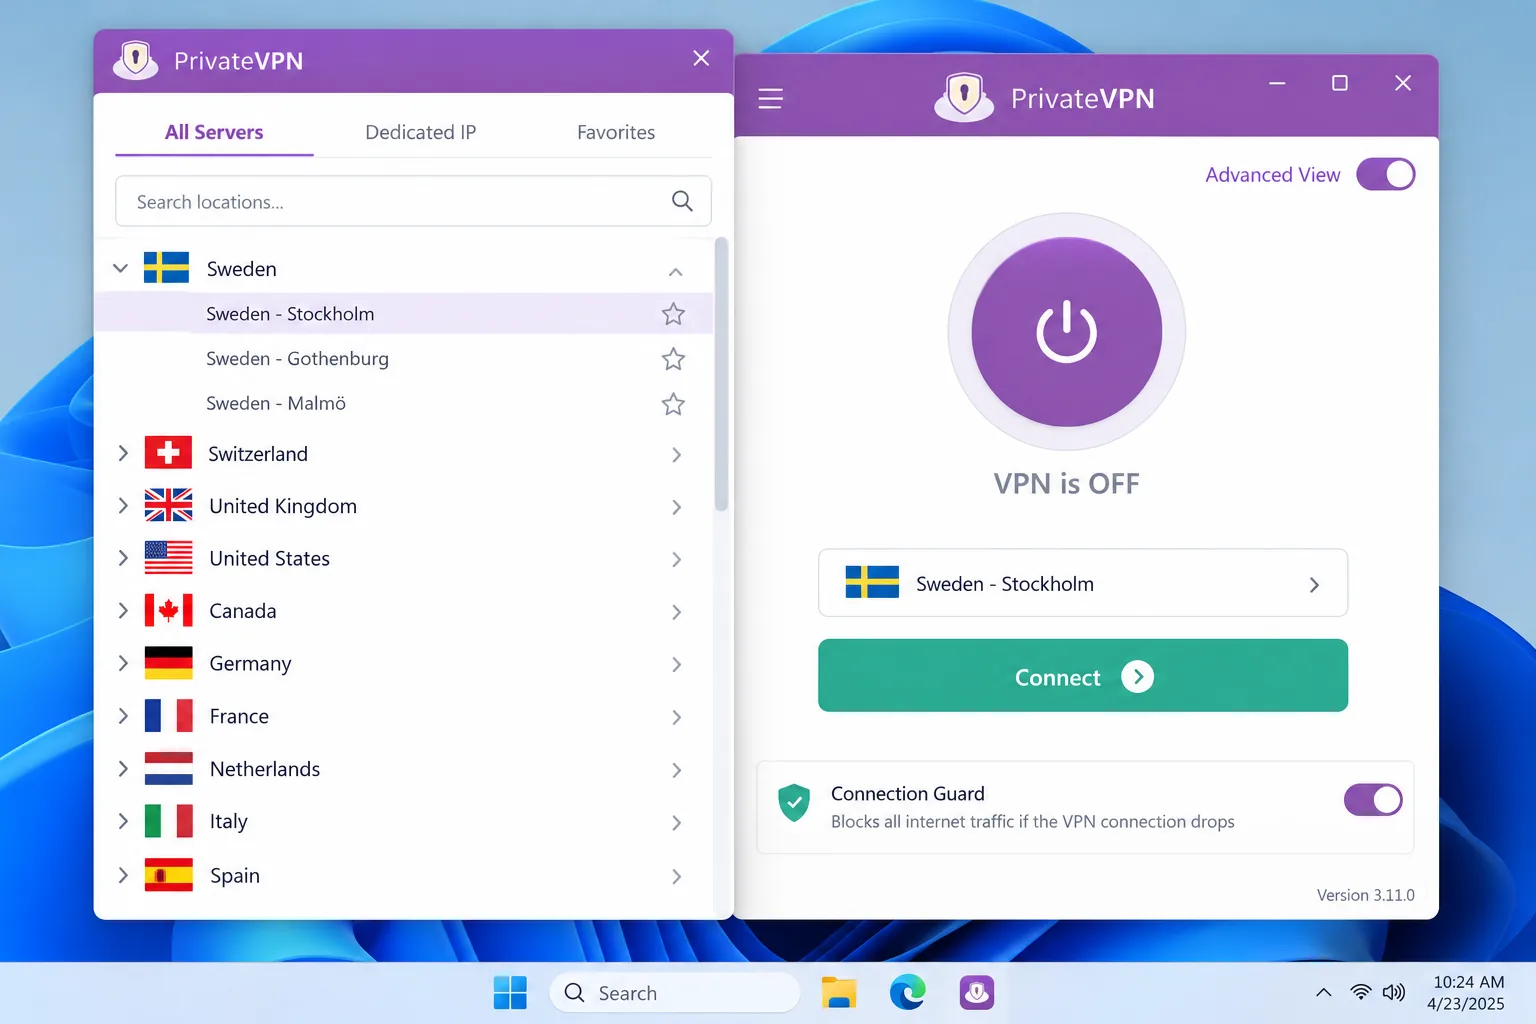This screenshot has height=1024, width=1536.
Task: Open the Dedicated IP tab
Action: tap(420, 132)
